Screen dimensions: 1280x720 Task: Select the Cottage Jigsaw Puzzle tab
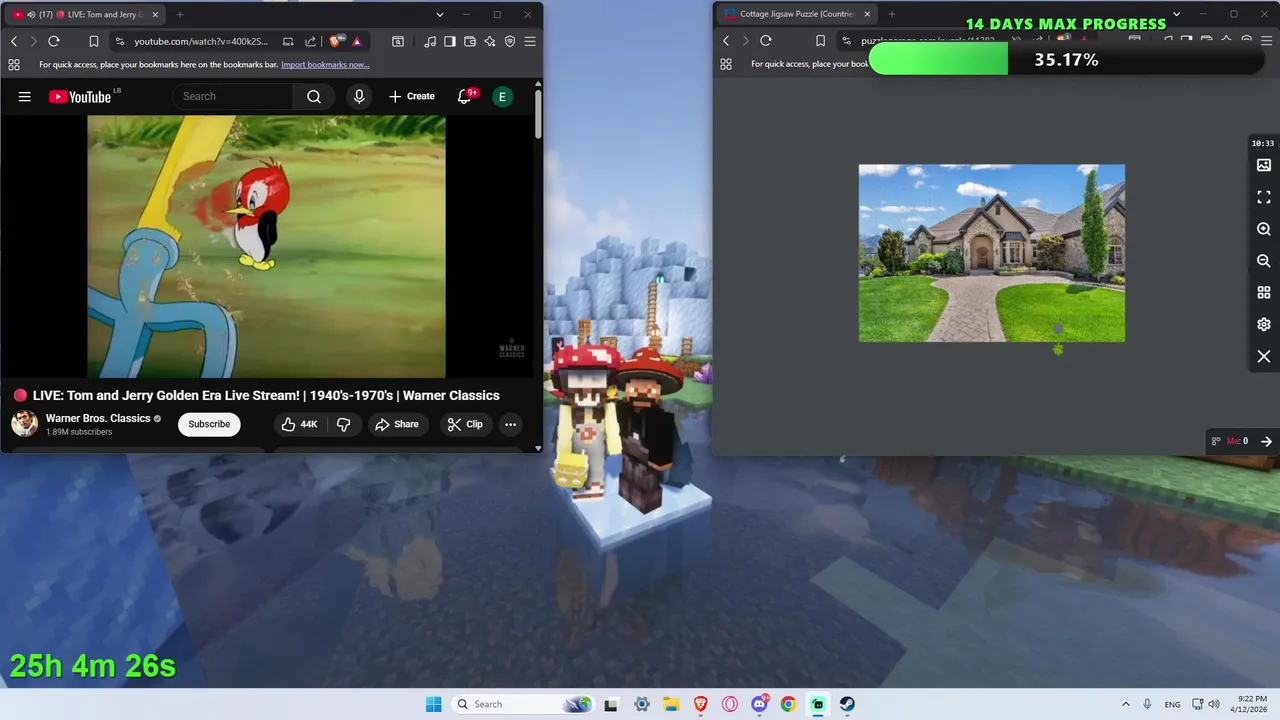pyautogui.click(x=797, y=14)
